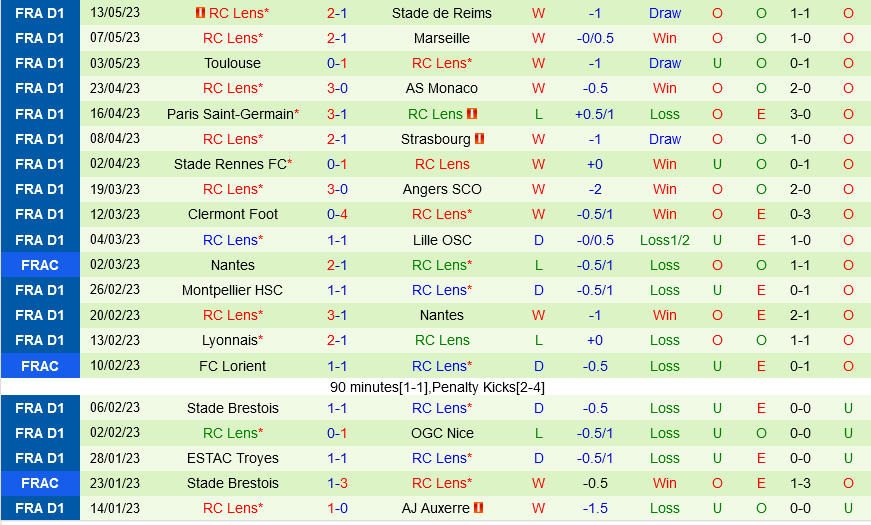Click the penalty kicks note row
871x525 pixels.
[x=436, y=387]
